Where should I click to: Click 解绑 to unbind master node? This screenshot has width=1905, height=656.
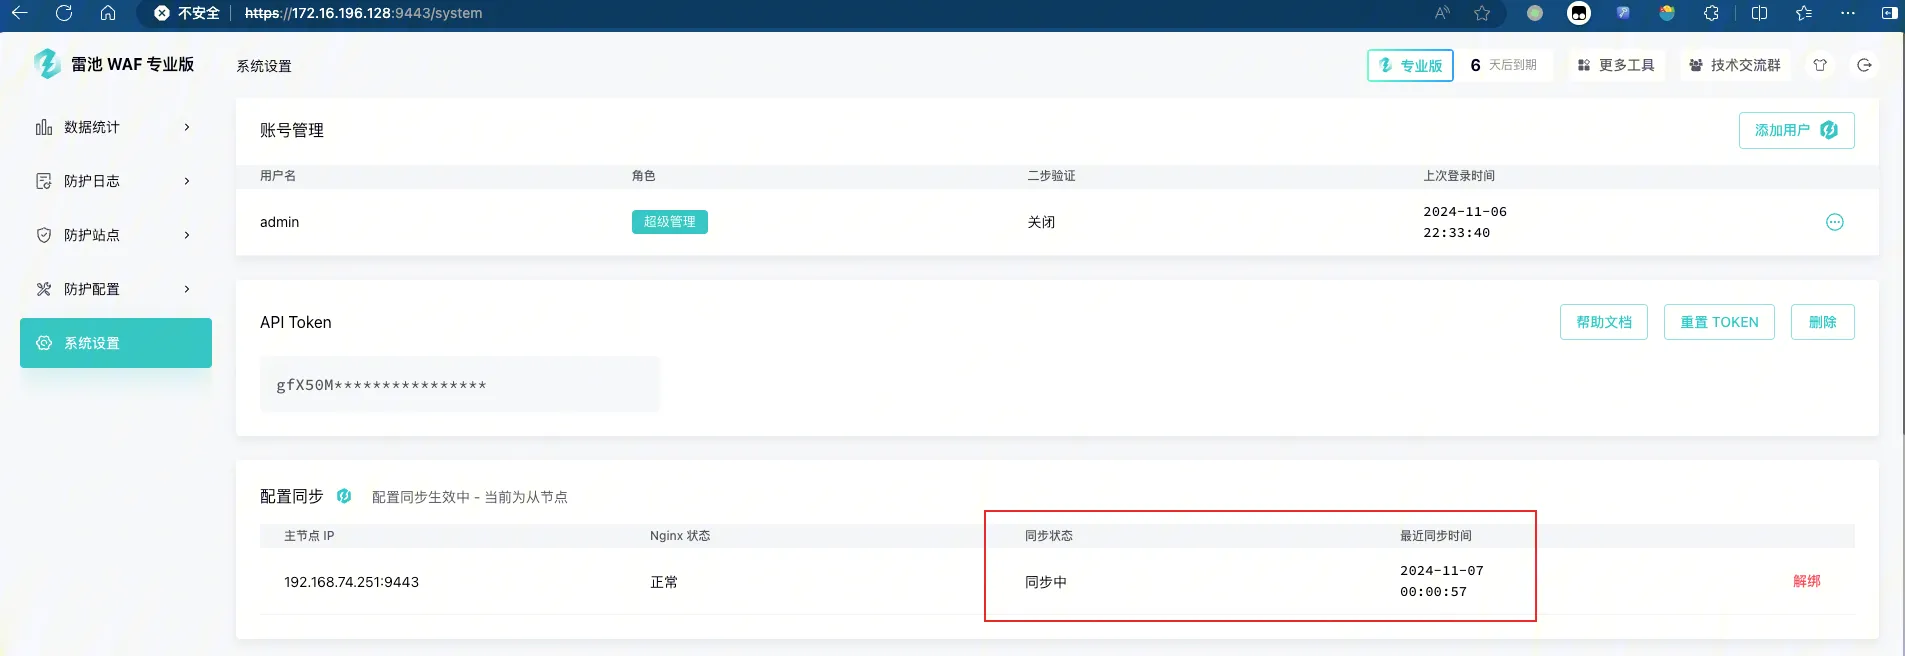click(x=1806, y=581)
